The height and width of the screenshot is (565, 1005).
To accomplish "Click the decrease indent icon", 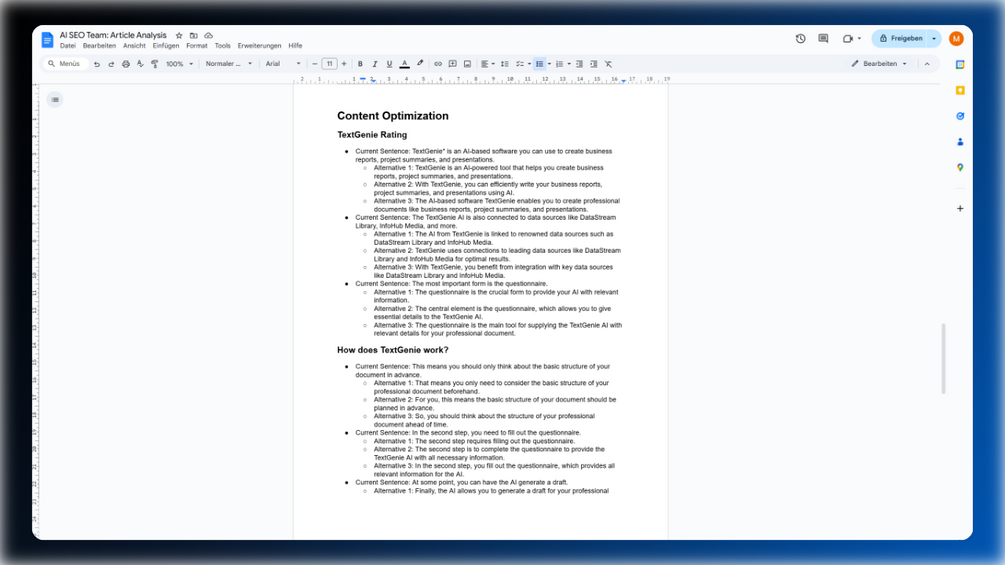I will point(579,64).
